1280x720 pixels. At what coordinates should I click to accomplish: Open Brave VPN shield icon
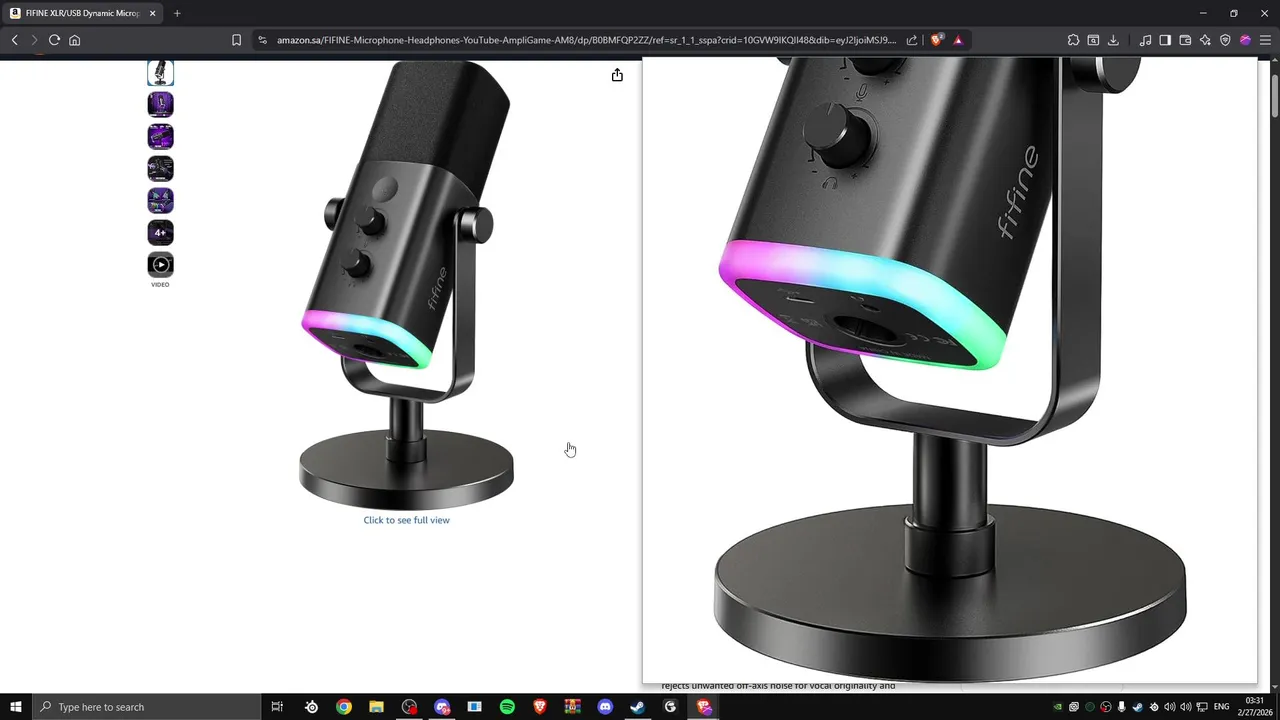(1225, 40)
